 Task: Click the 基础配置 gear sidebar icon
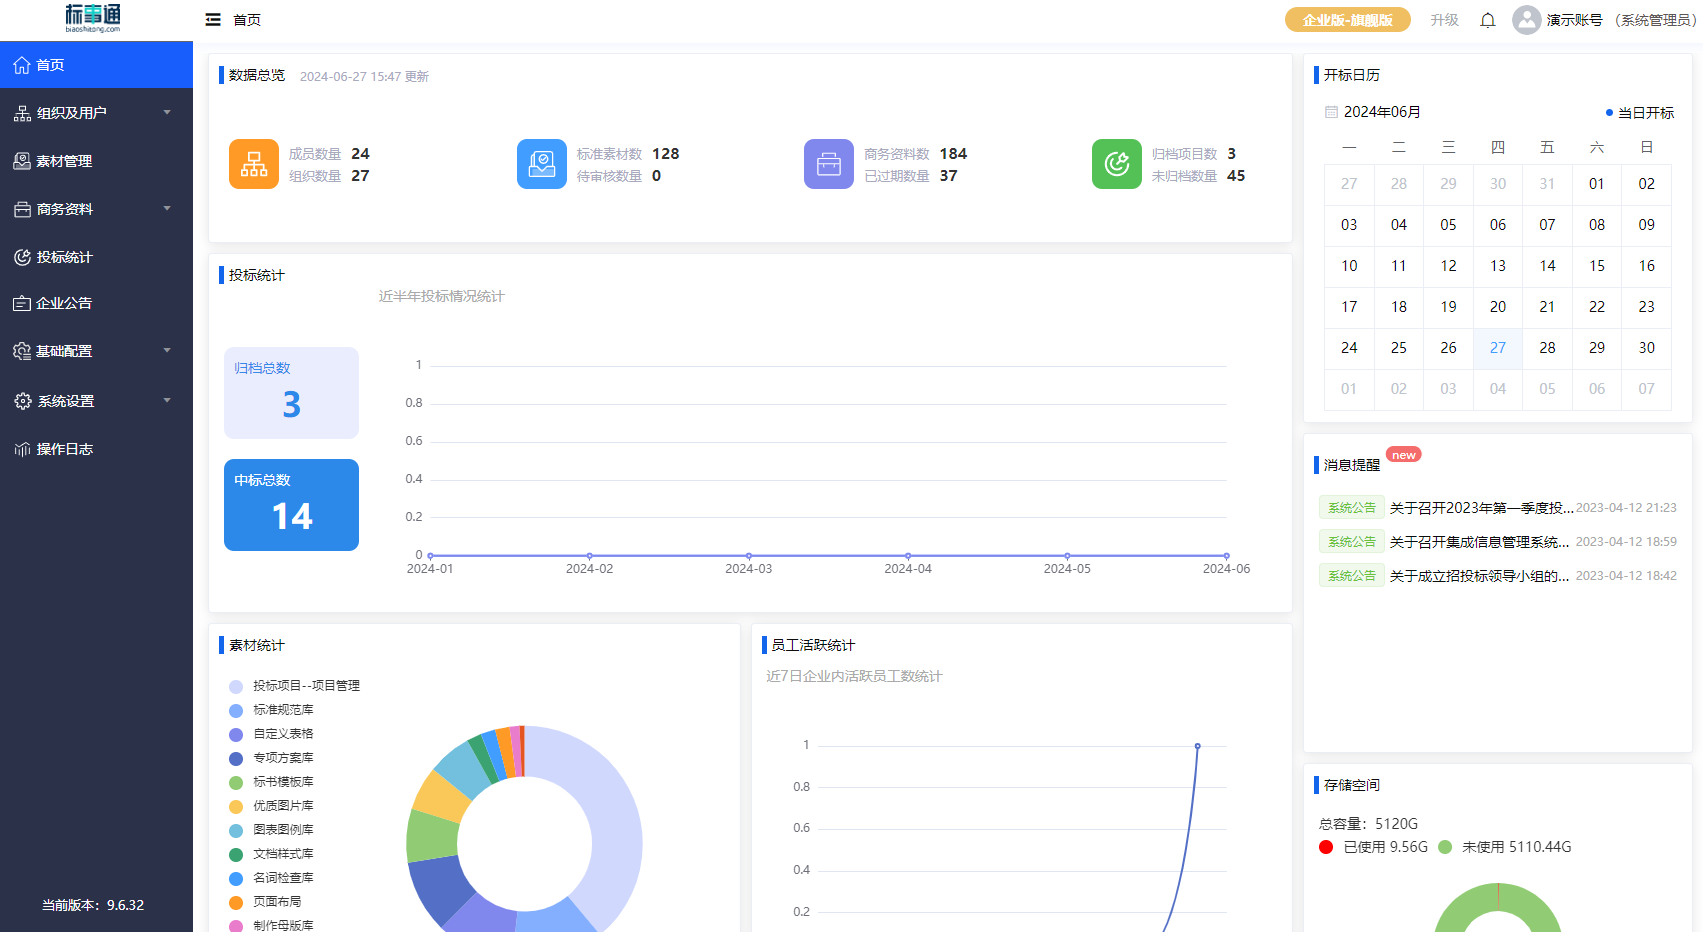tap(22, 351)
